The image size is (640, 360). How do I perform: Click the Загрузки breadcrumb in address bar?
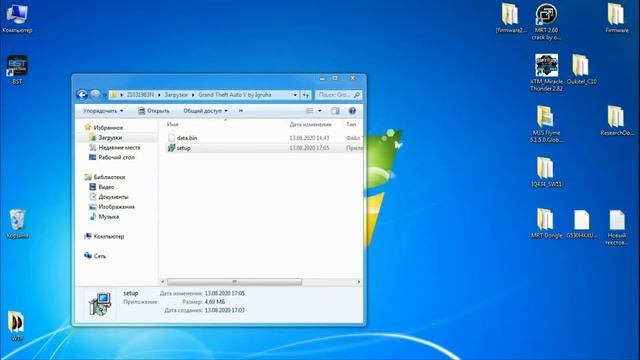point(176,95)
